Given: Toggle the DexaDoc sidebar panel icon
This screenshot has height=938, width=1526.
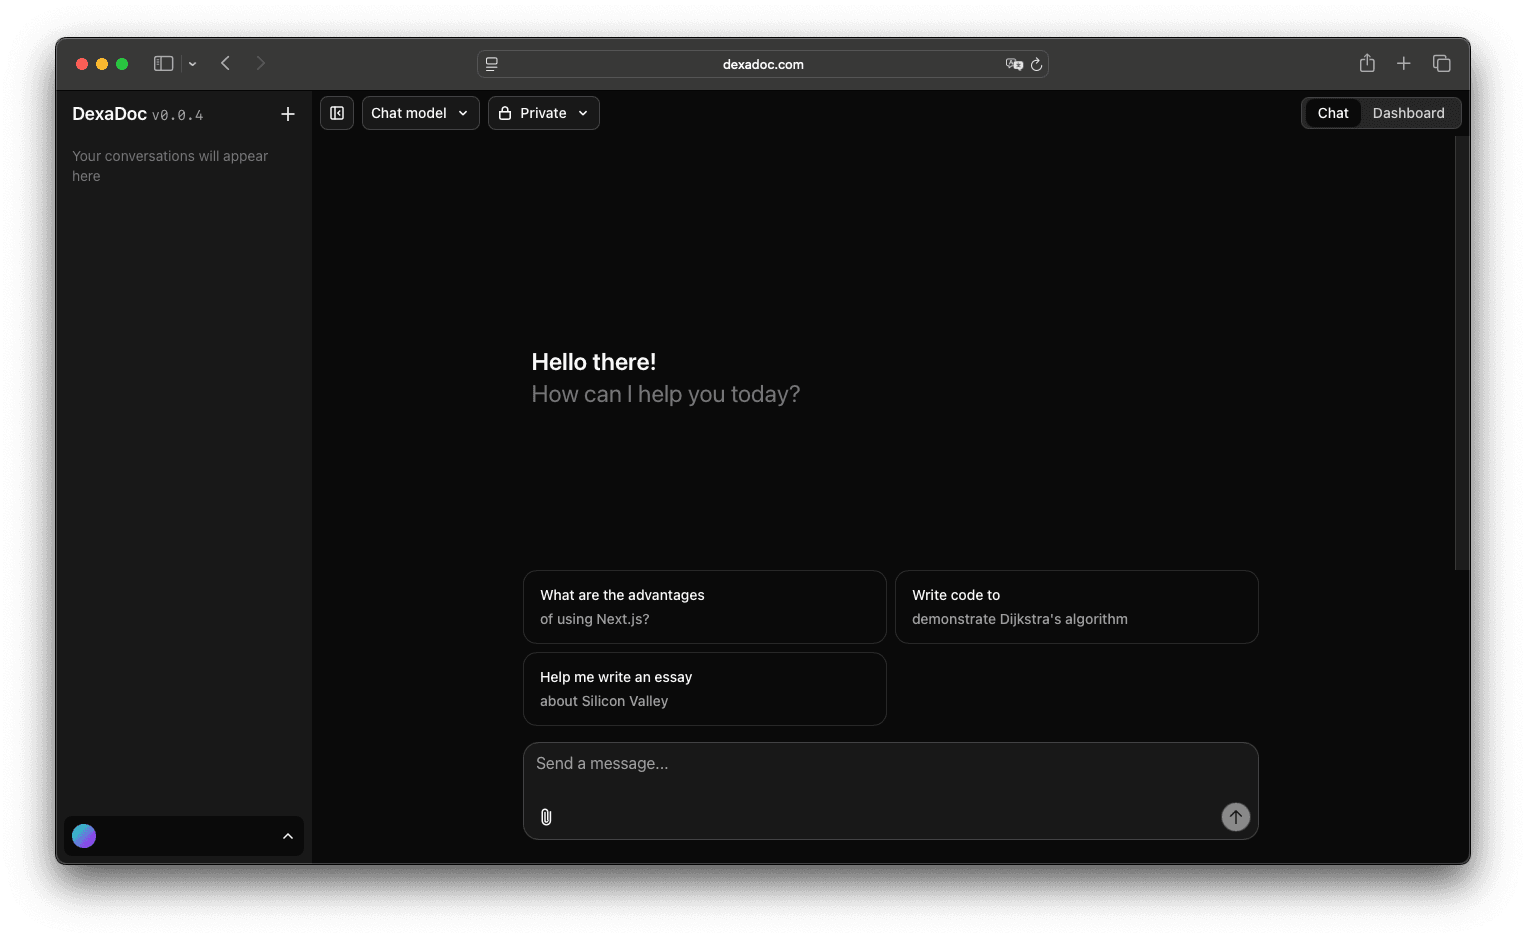Looking at the screenshot, I should [337, 113].
